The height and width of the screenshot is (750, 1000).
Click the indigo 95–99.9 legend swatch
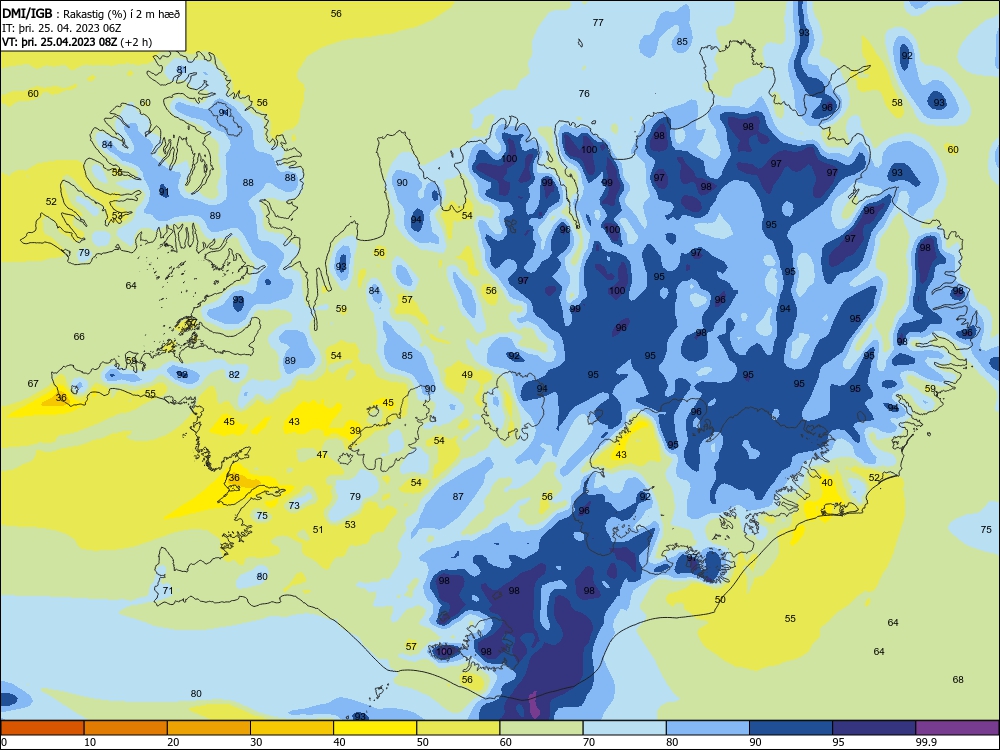[x=874, y=728]
